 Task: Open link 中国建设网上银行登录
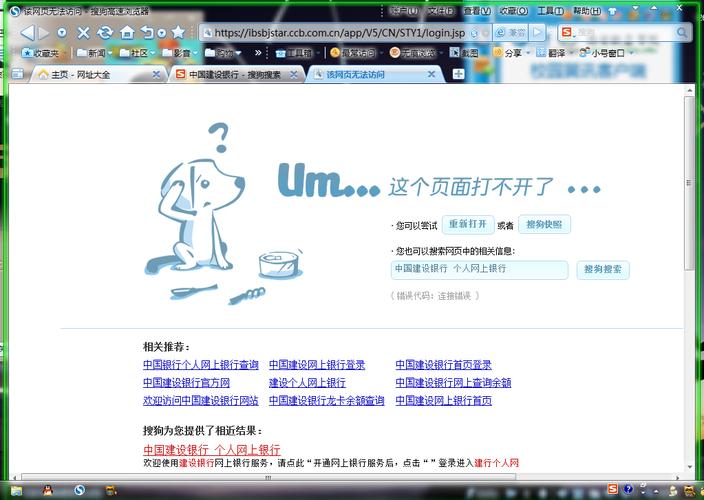317,365
